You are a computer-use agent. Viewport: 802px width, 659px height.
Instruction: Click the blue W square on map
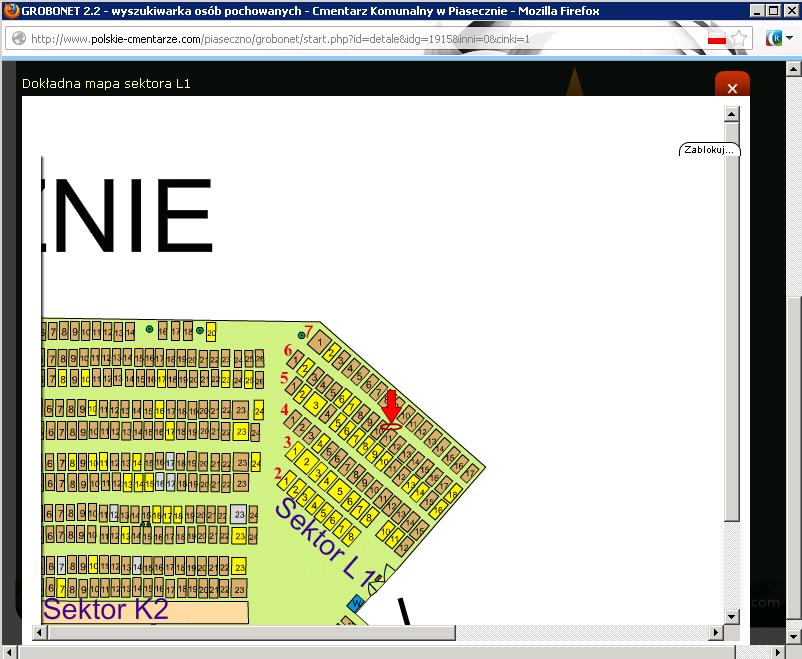pyautogui.click(x=356, y=603)
